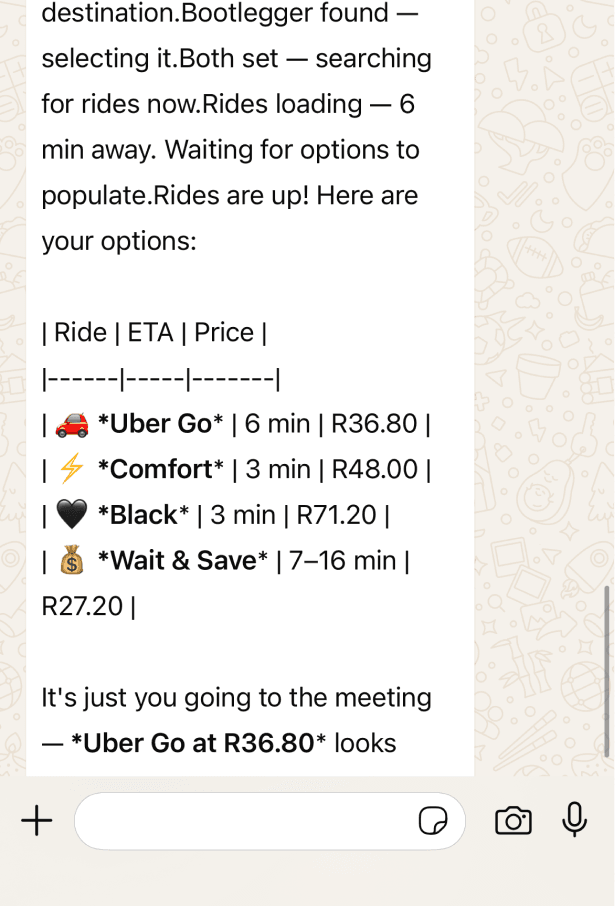Viewport: 615px width, 906px height.
Task: Click the dashed table separator line
Action: [161, 379]
